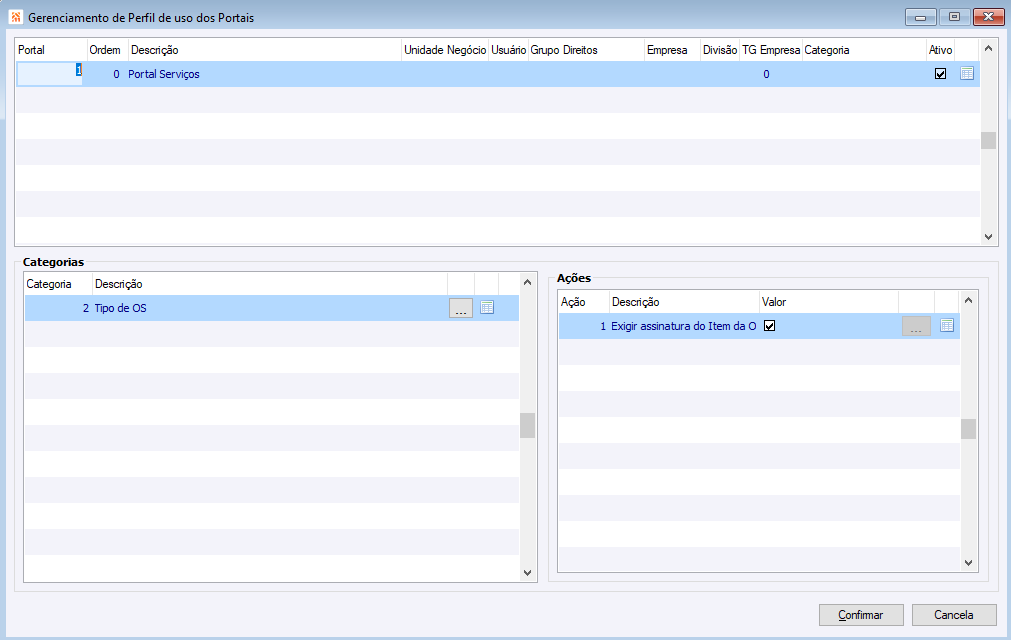Screen dimensions: 1011x640
Task: Click the Ordem value 0 cell
Action: coord(106,74)
